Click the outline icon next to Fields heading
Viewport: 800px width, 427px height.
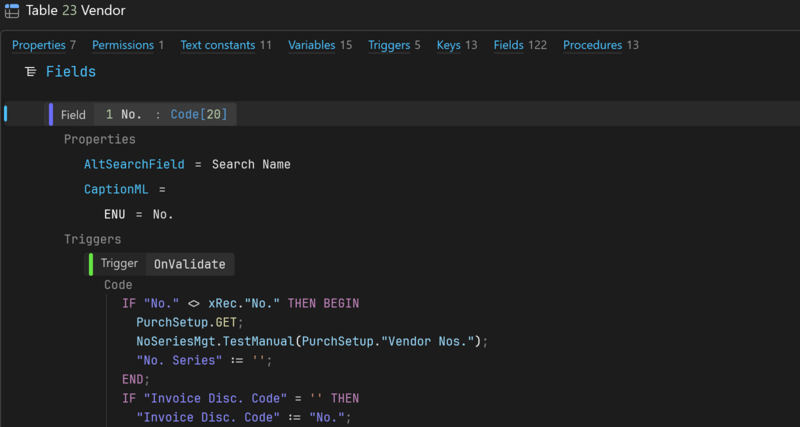pyautogui.click(x=31, y=72)
